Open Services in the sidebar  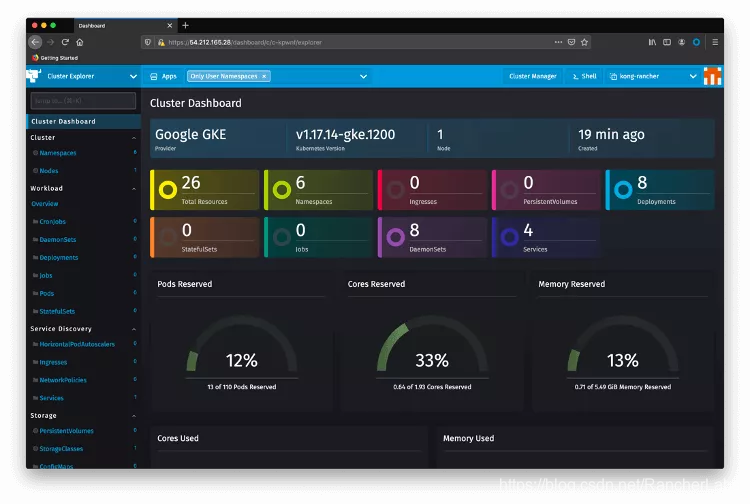pos(52,398)
